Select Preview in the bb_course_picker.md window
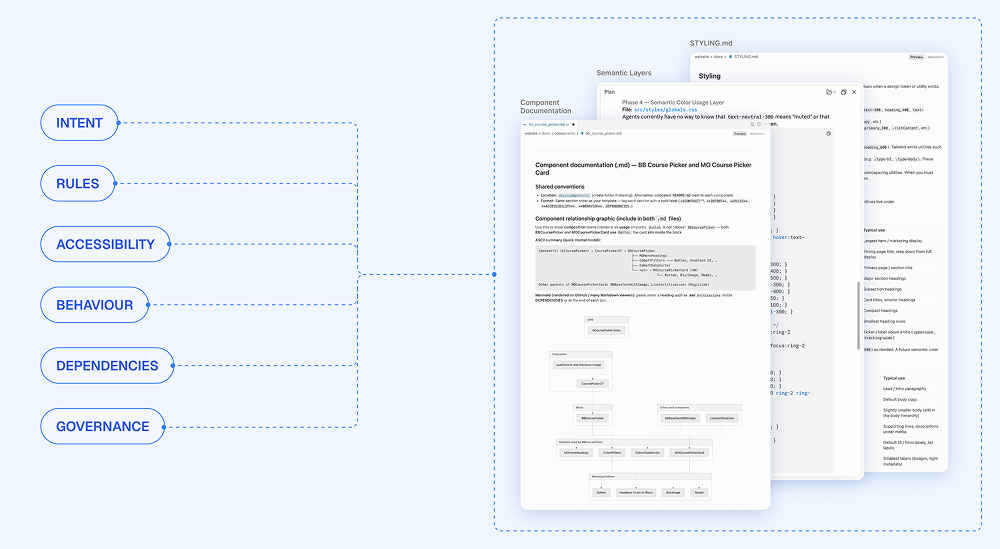 [740, 133]
